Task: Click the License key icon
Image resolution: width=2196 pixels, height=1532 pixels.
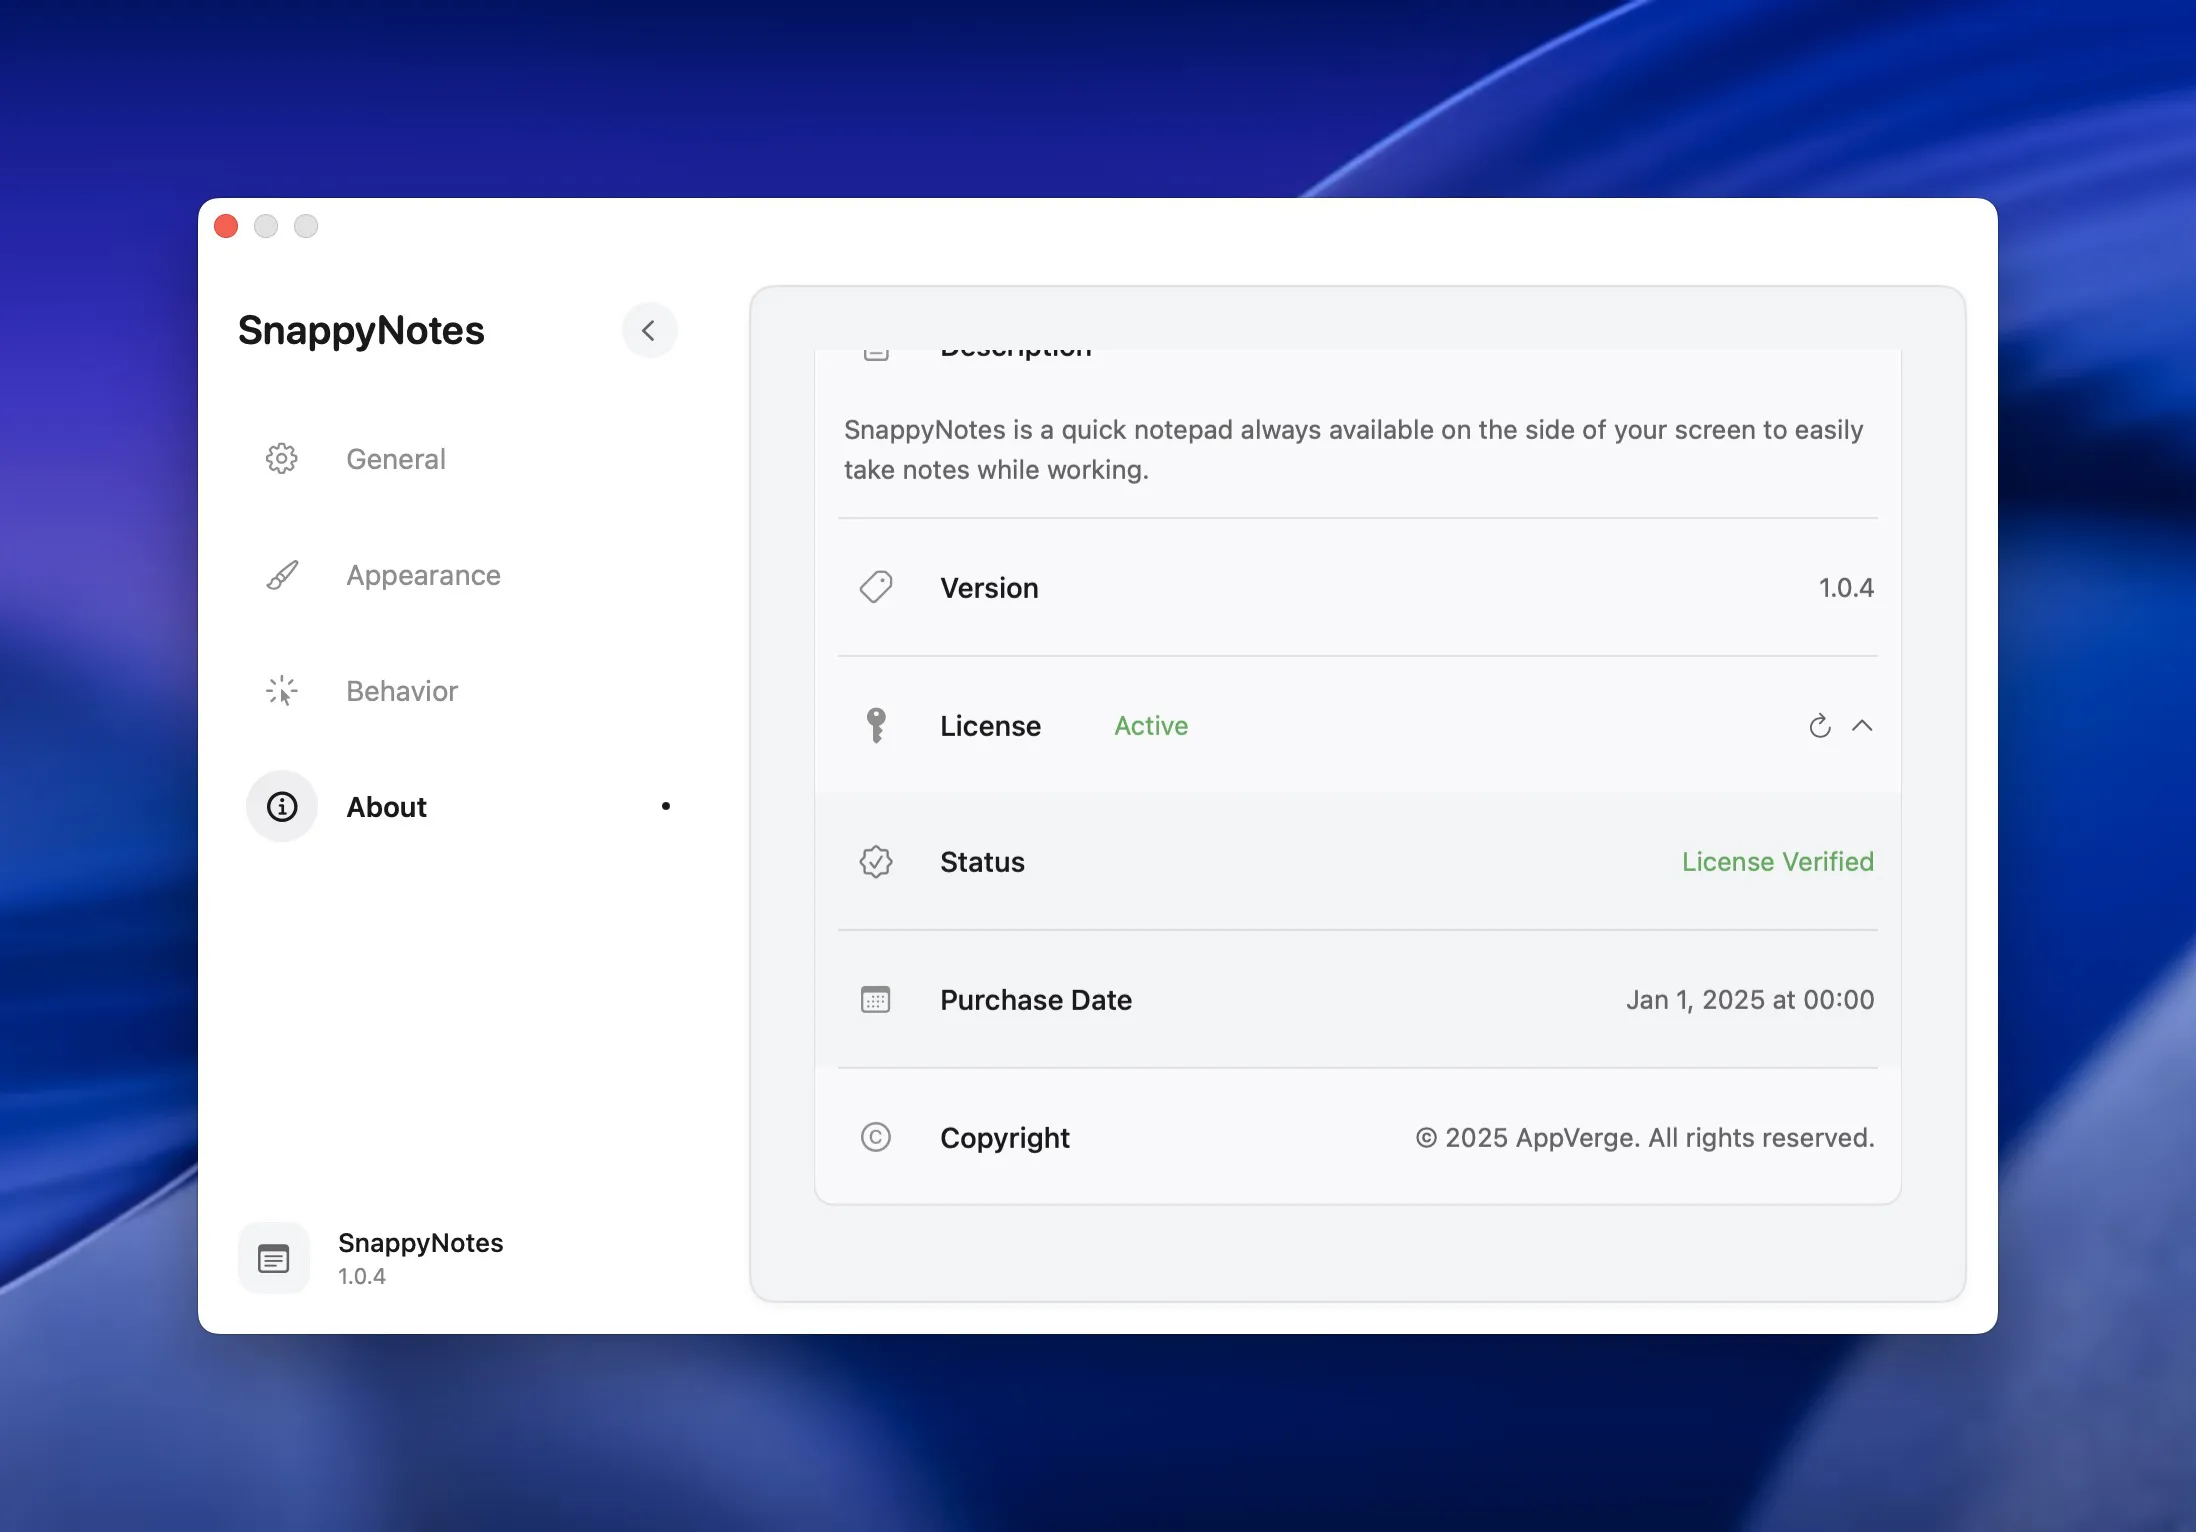Action: click(x=876, y=726)
